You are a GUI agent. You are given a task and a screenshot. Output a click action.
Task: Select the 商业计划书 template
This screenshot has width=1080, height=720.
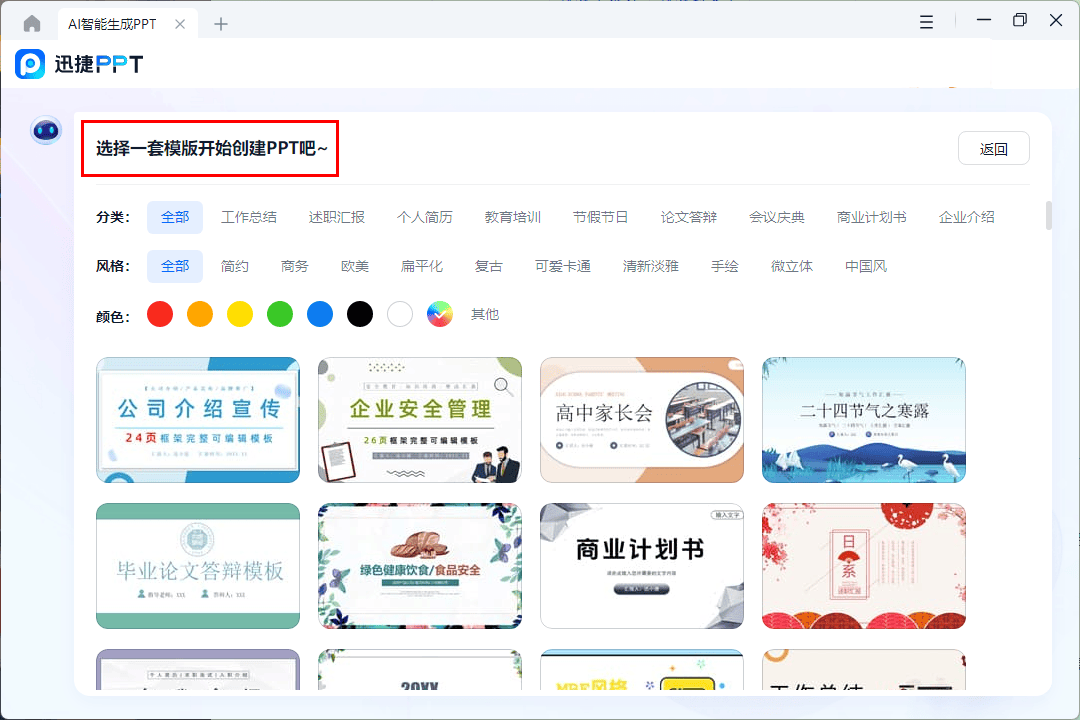tap(642, 566)
